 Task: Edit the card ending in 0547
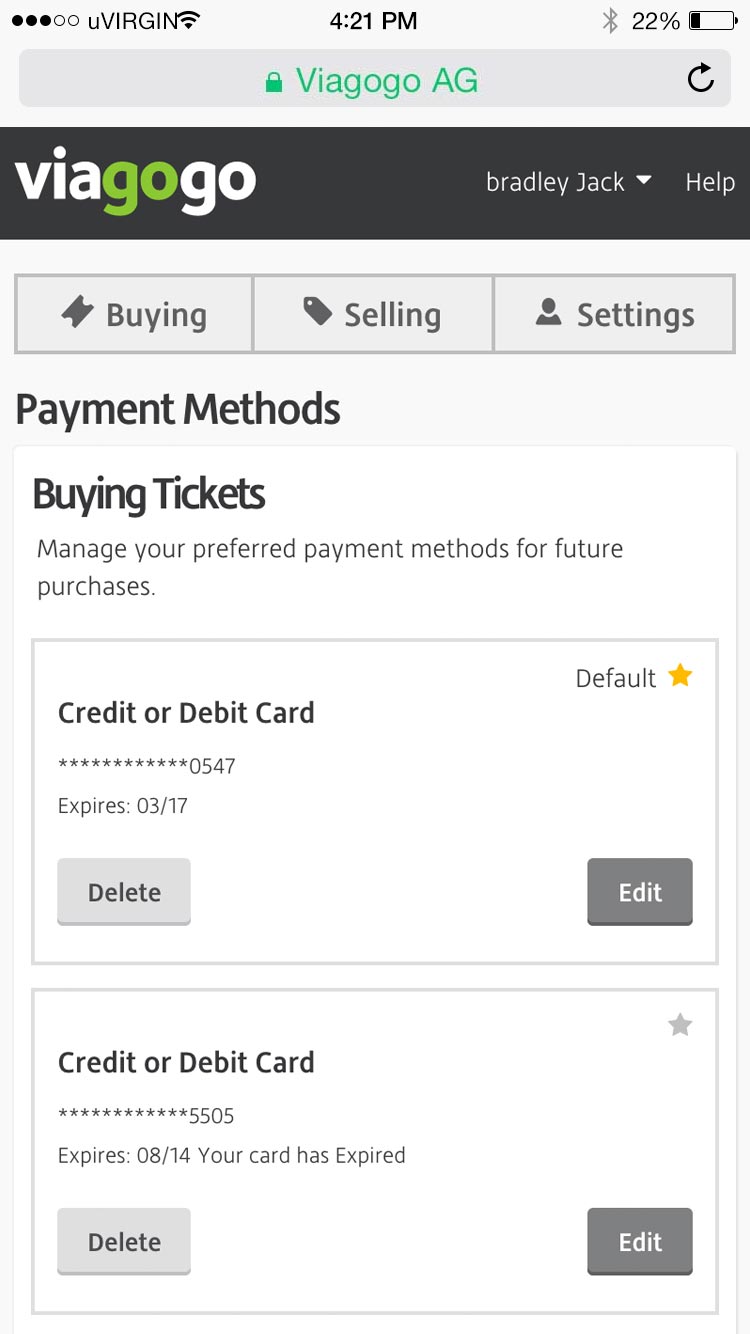point(640,892)
